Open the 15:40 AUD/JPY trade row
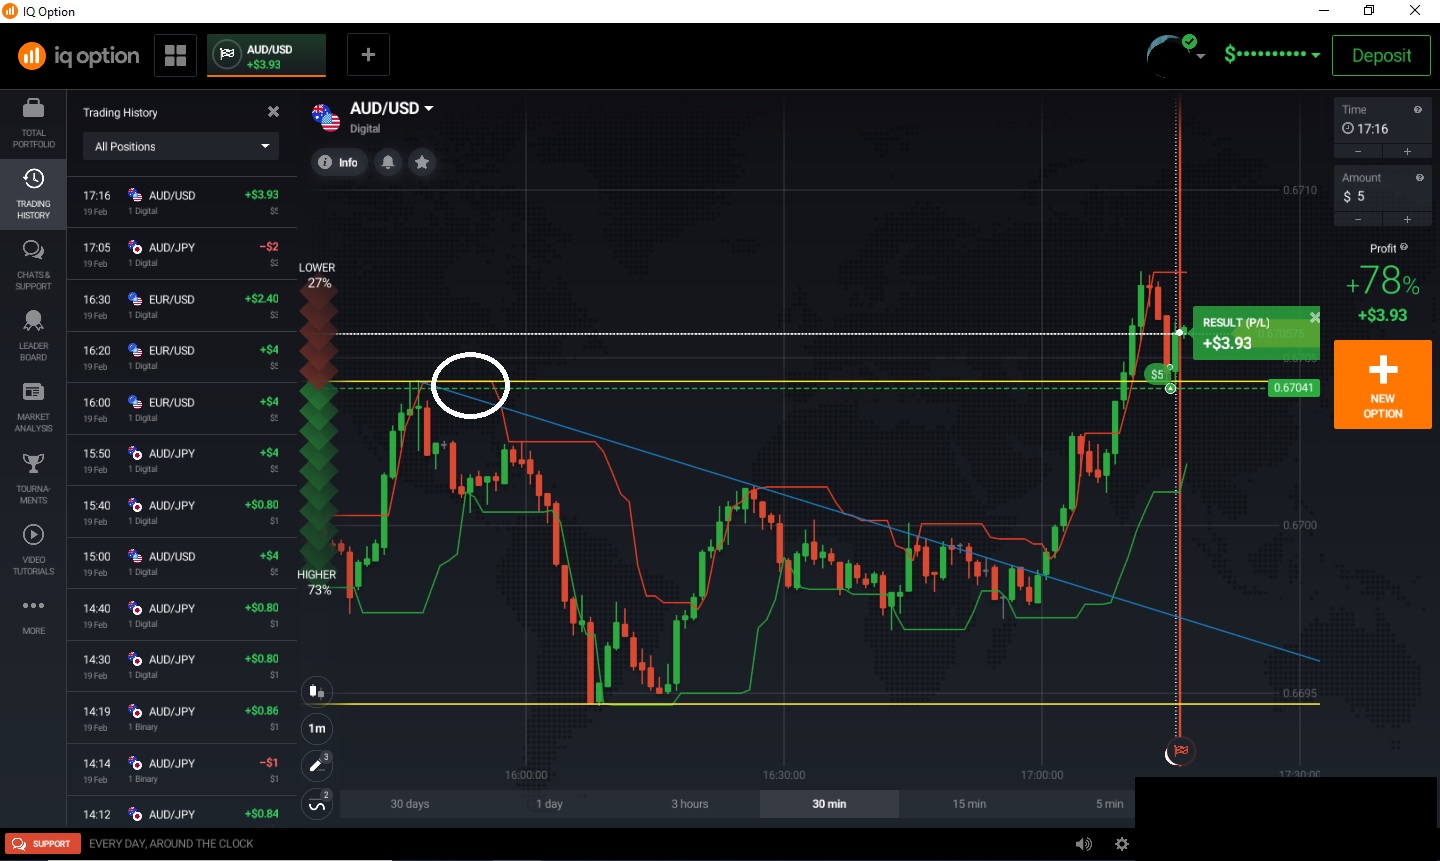The image size is (1440, 861). (182, 512)
